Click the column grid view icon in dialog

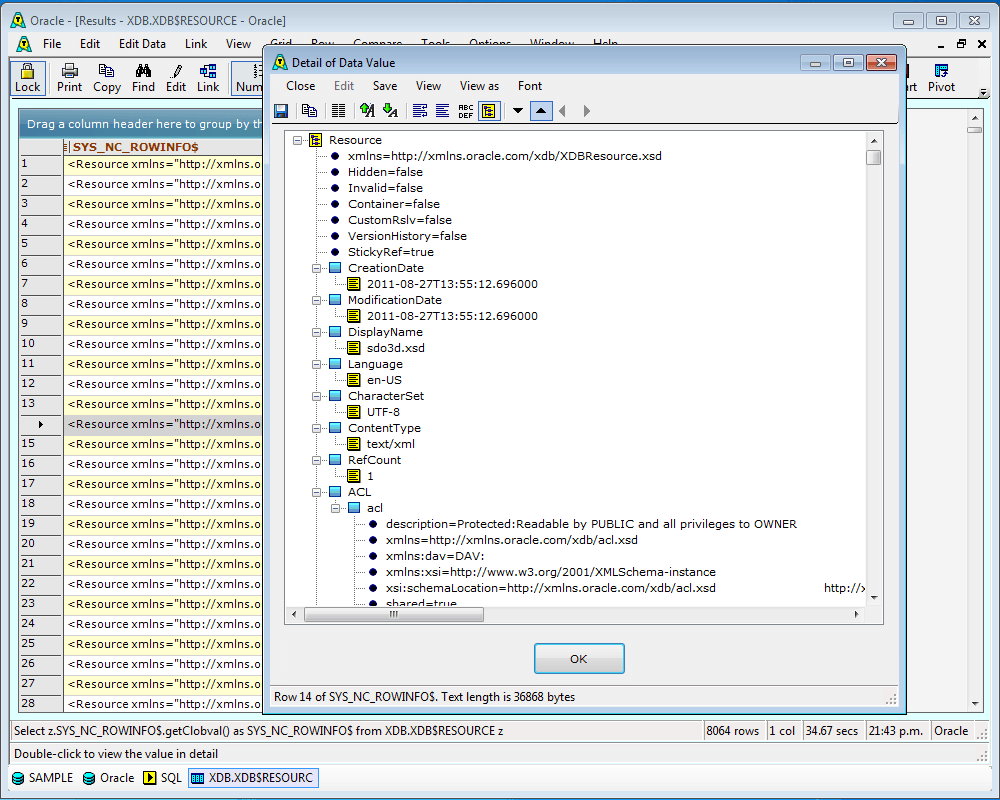point(339,111)
